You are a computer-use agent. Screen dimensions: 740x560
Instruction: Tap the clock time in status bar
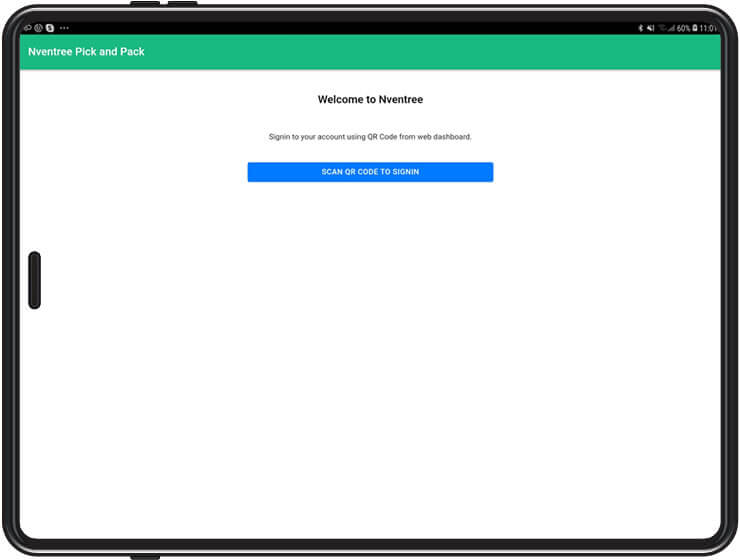tap(708, 28)
